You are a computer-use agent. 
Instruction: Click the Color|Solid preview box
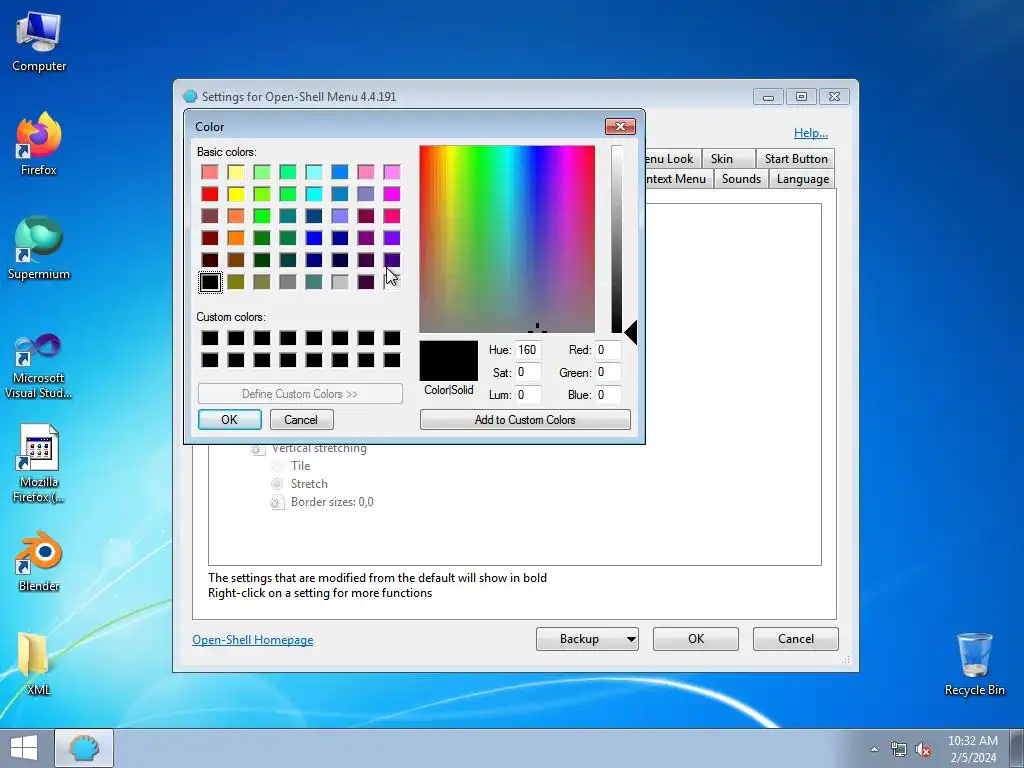(x=449, y=360)
